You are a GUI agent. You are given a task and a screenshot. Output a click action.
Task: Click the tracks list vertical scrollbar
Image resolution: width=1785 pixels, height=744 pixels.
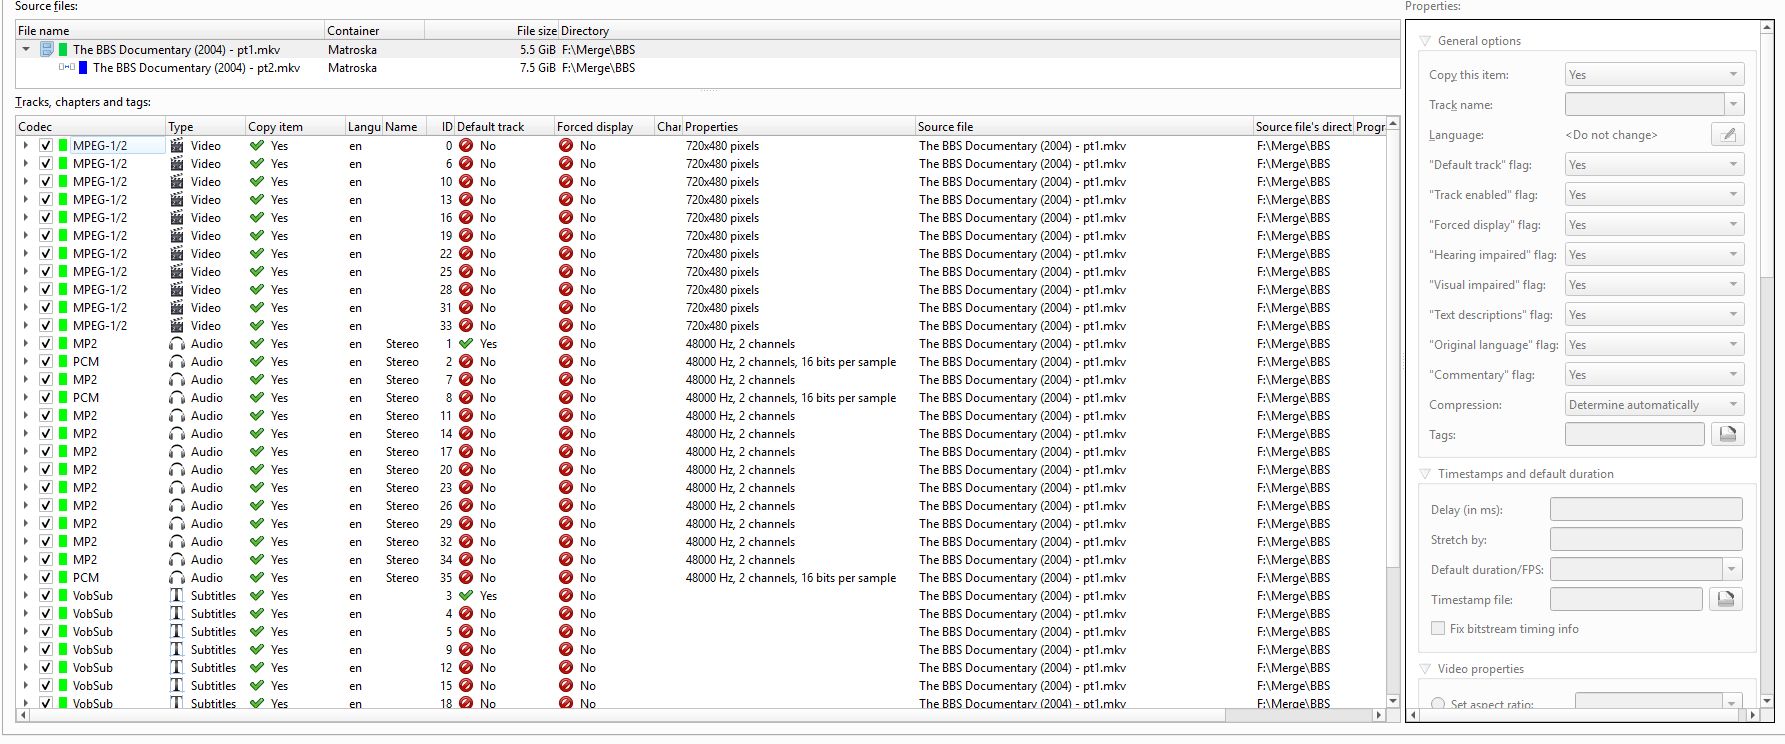point(1393,400)
